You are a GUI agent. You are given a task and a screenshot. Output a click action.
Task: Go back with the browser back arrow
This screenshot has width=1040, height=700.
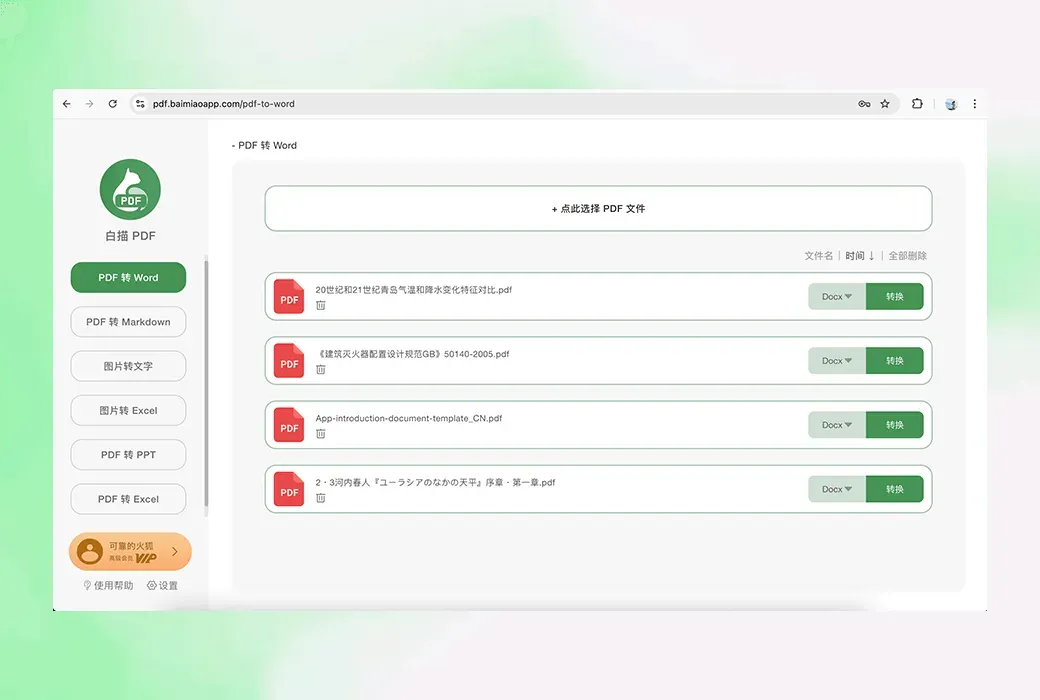point(66,104)
